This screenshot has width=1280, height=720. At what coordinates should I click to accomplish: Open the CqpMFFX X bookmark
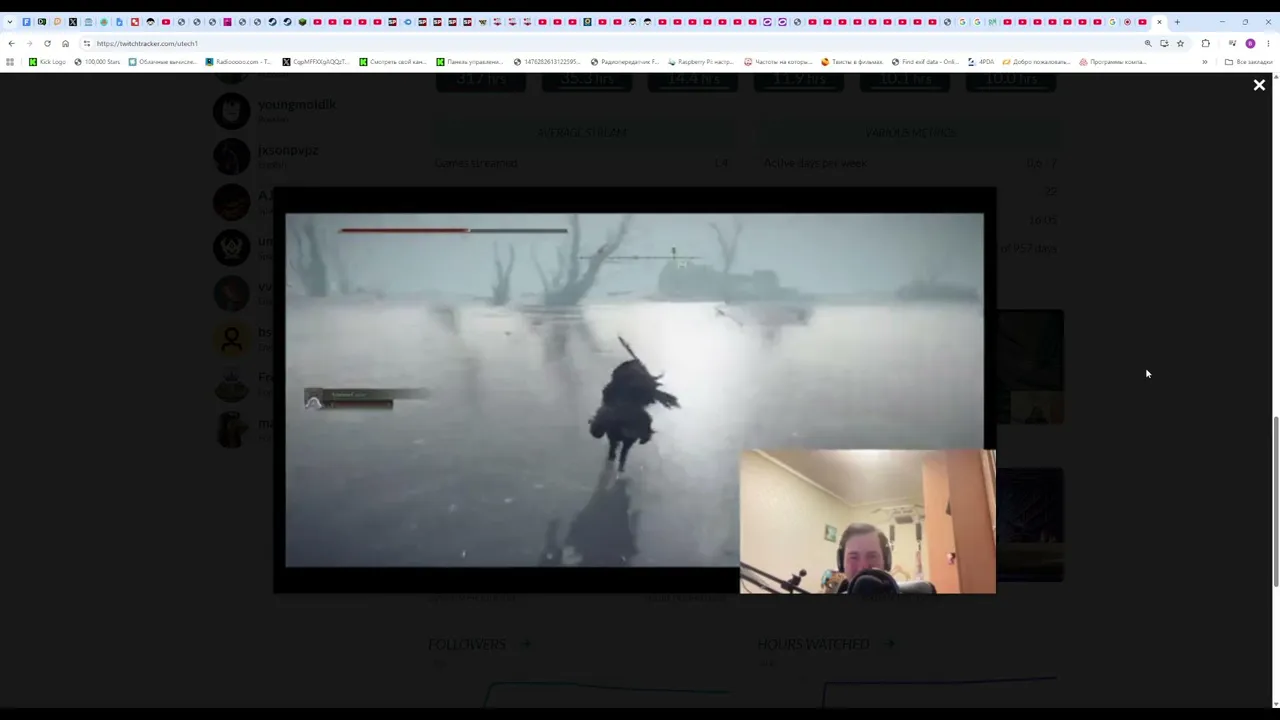coord(316,62)
